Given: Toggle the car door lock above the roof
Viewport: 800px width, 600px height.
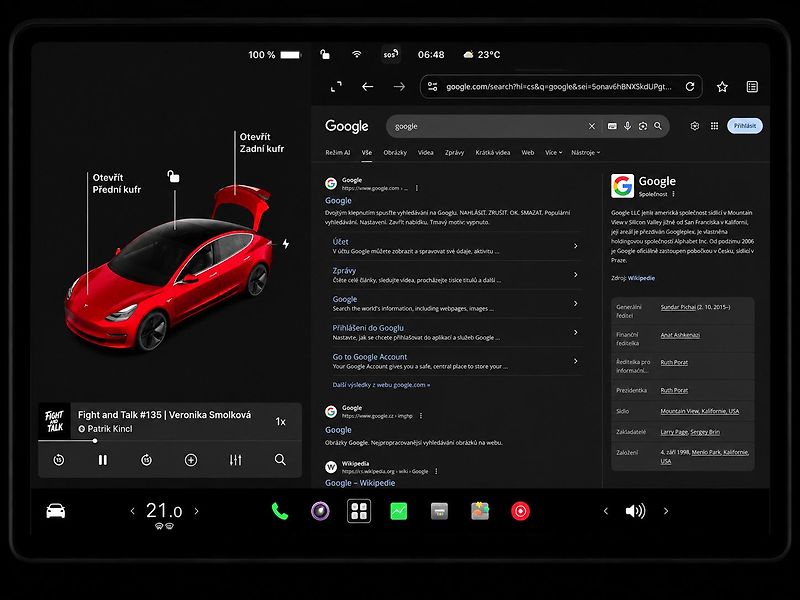Looking at the screenshot, I should [x=173, y=177].
